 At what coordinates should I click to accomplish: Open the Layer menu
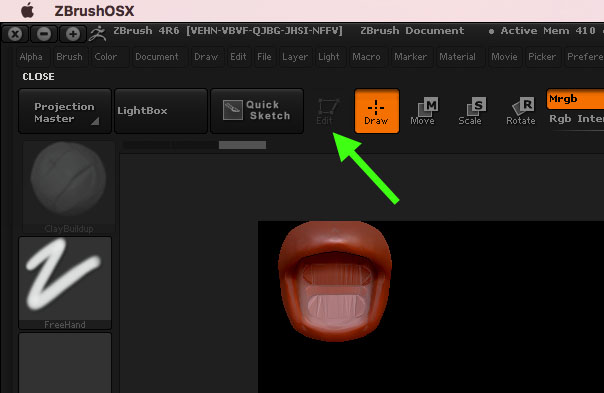(295, 57)
